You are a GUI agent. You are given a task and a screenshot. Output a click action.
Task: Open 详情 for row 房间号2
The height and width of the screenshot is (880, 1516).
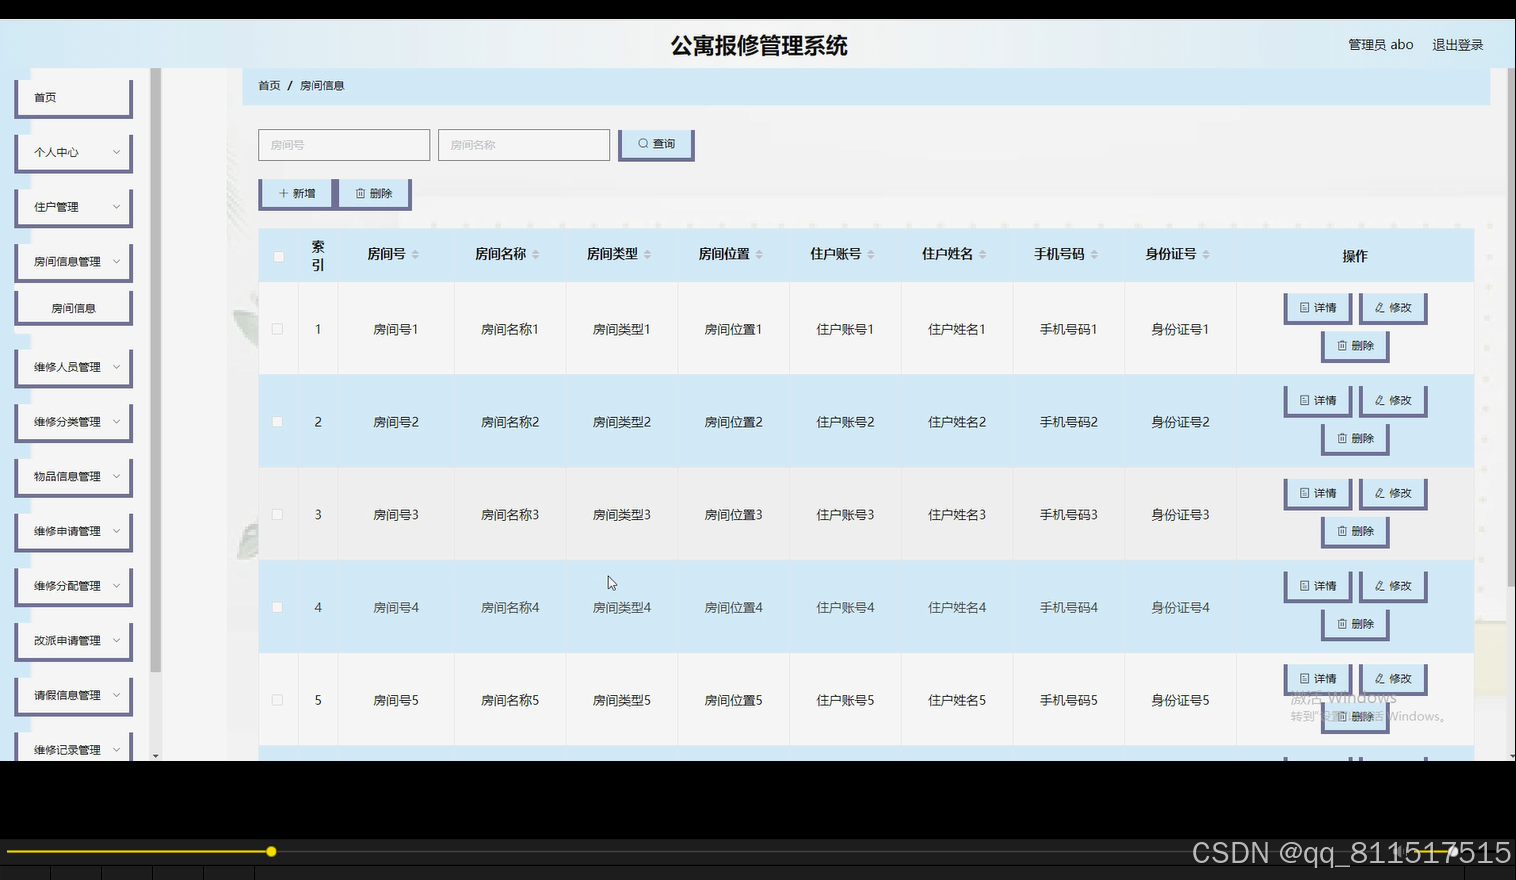click(1318, 401)
